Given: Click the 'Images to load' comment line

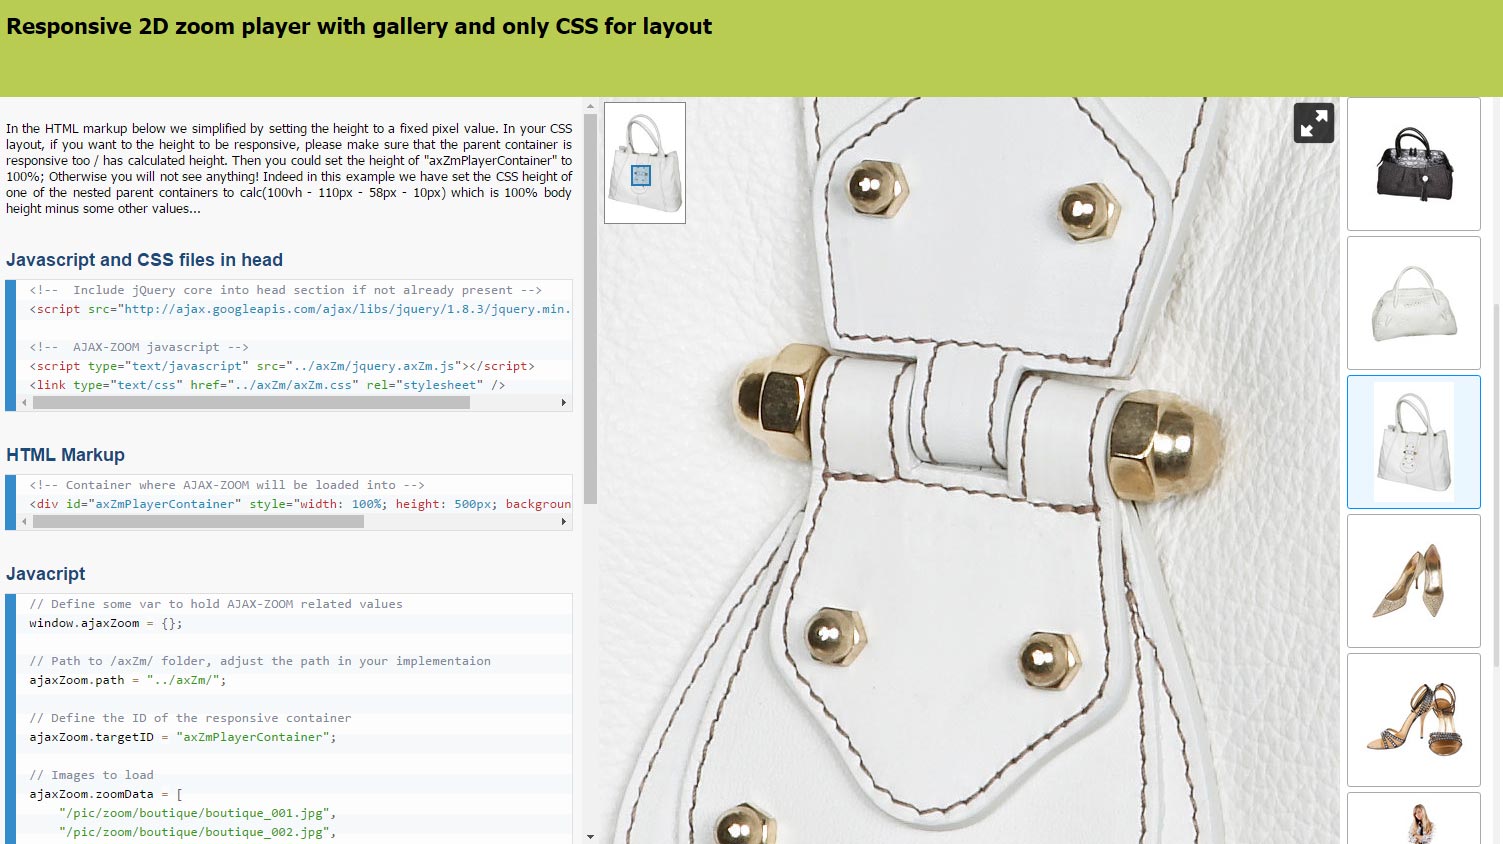Looking at the screenshot, I should pyautogui.click(x=91, y=775).
